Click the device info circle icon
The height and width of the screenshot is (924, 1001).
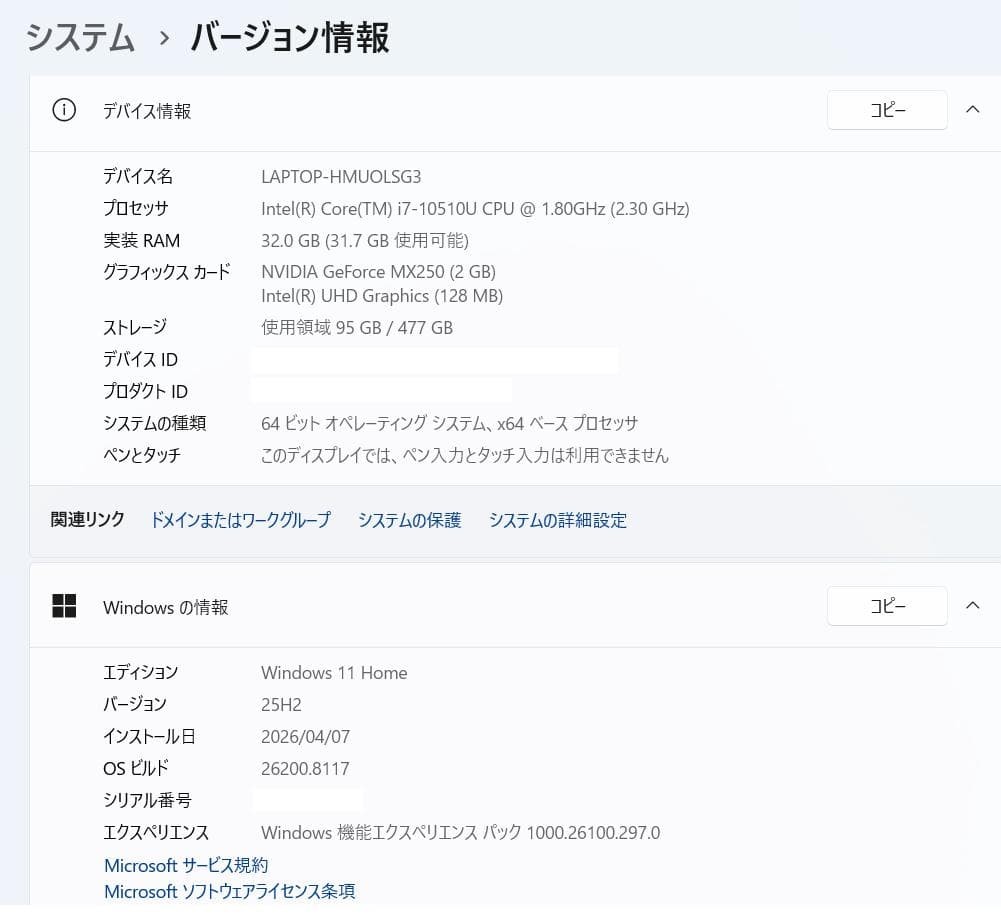[x=64, y=110]
